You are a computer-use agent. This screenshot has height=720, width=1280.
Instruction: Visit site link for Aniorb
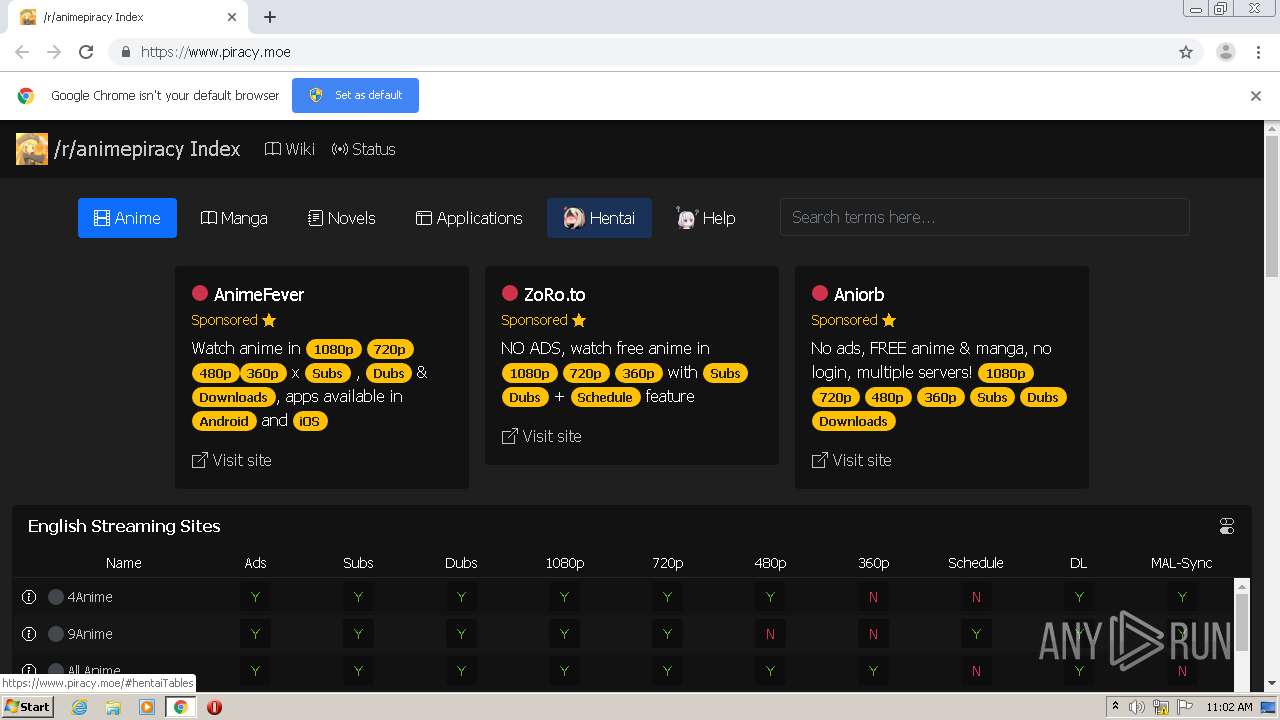pos(851,460)
